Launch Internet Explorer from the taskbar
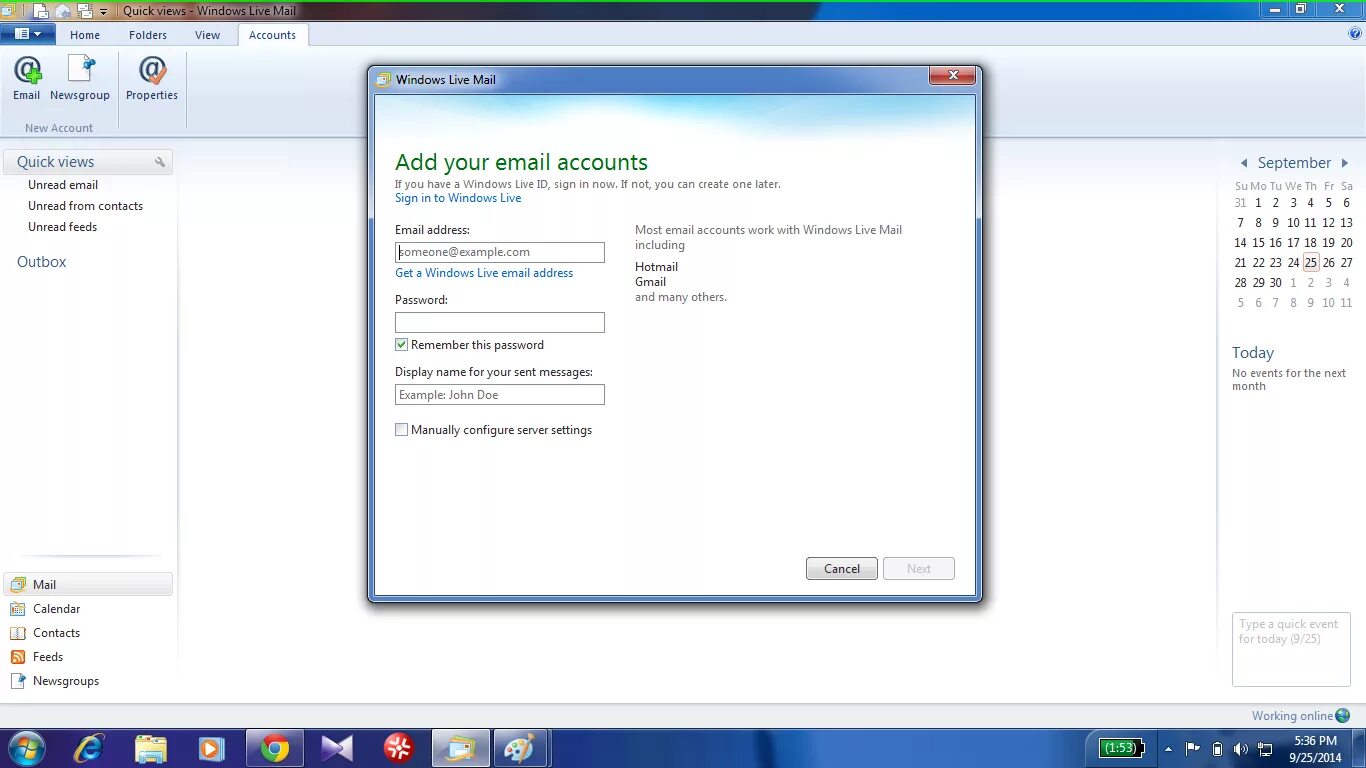1366x768 pixels. coord(89,748)
